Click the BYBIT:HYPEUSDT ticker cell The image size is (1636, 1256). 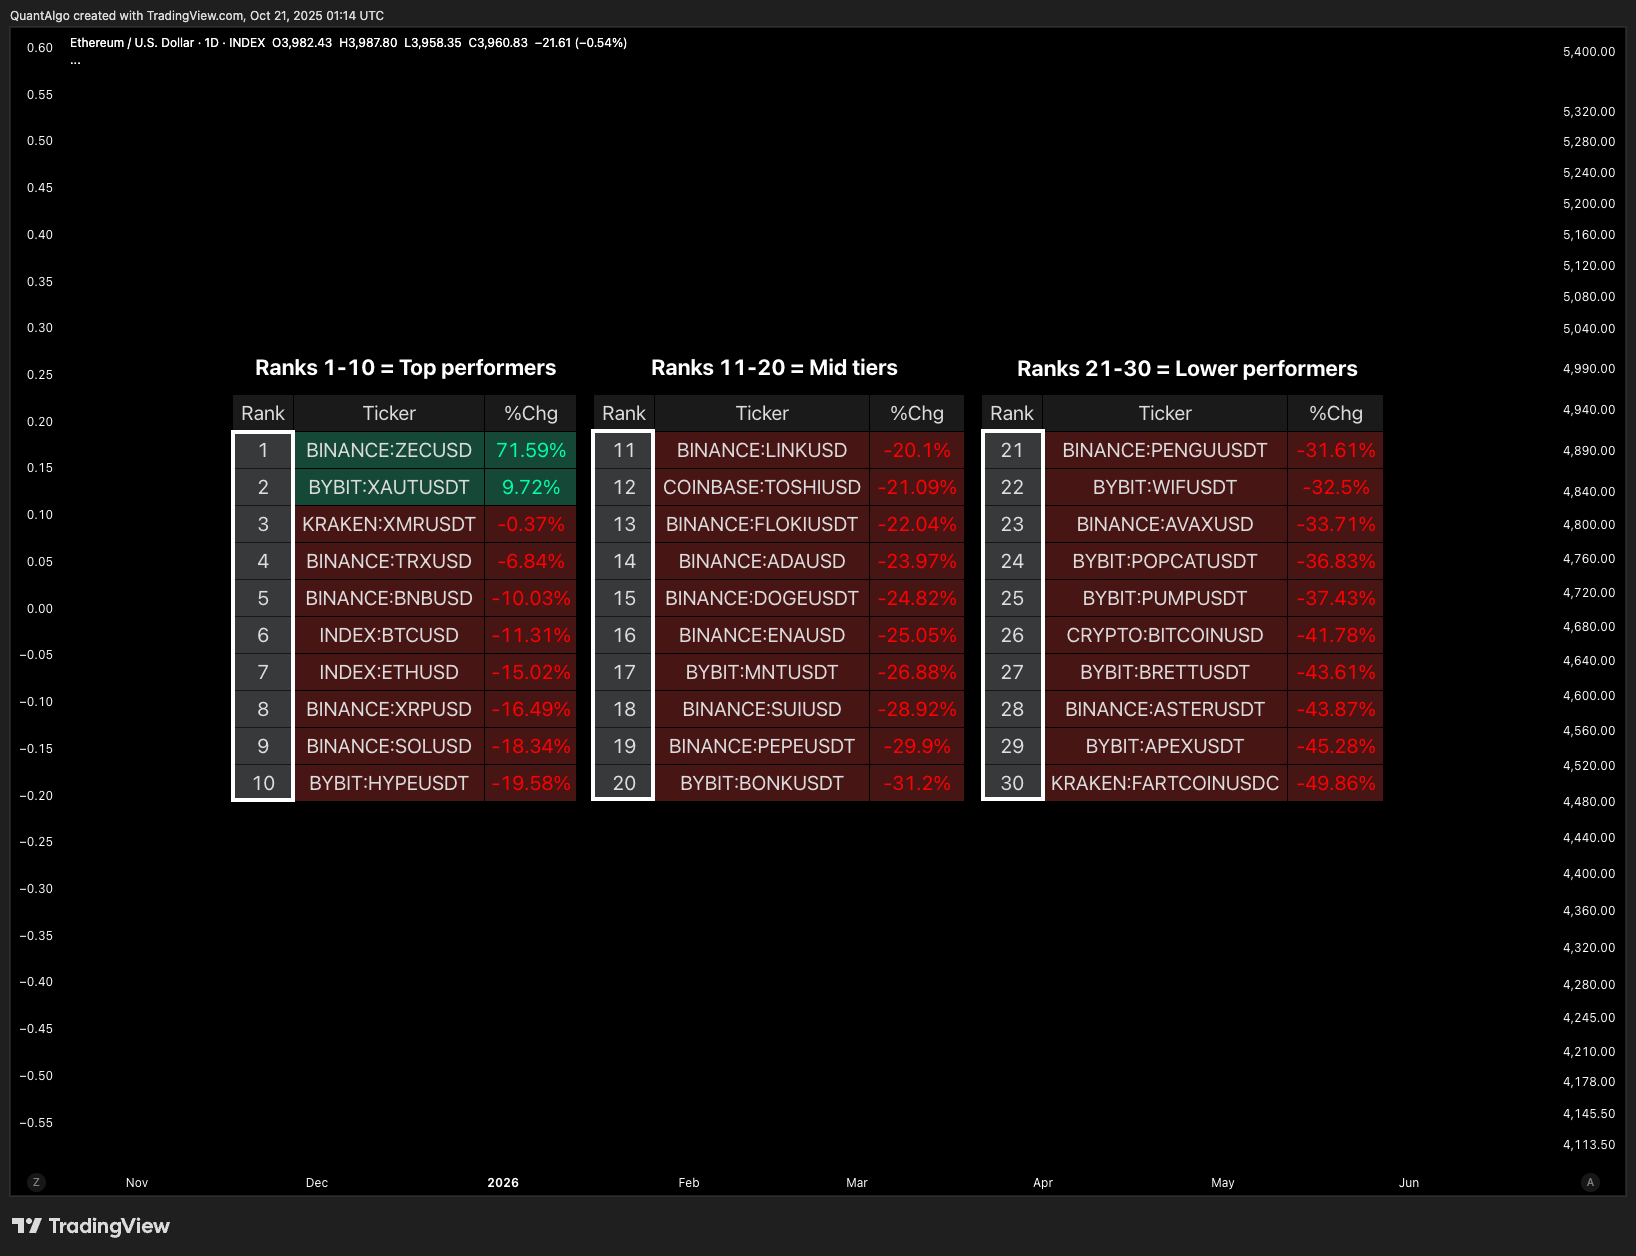point(389,783)
